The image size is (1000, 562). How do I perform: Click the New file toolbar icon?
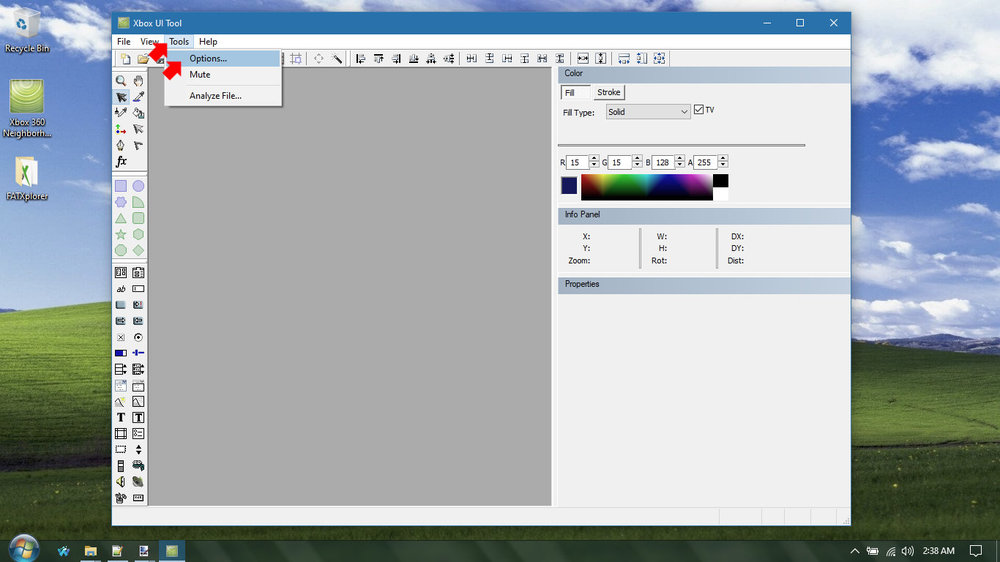coord(126,59)
